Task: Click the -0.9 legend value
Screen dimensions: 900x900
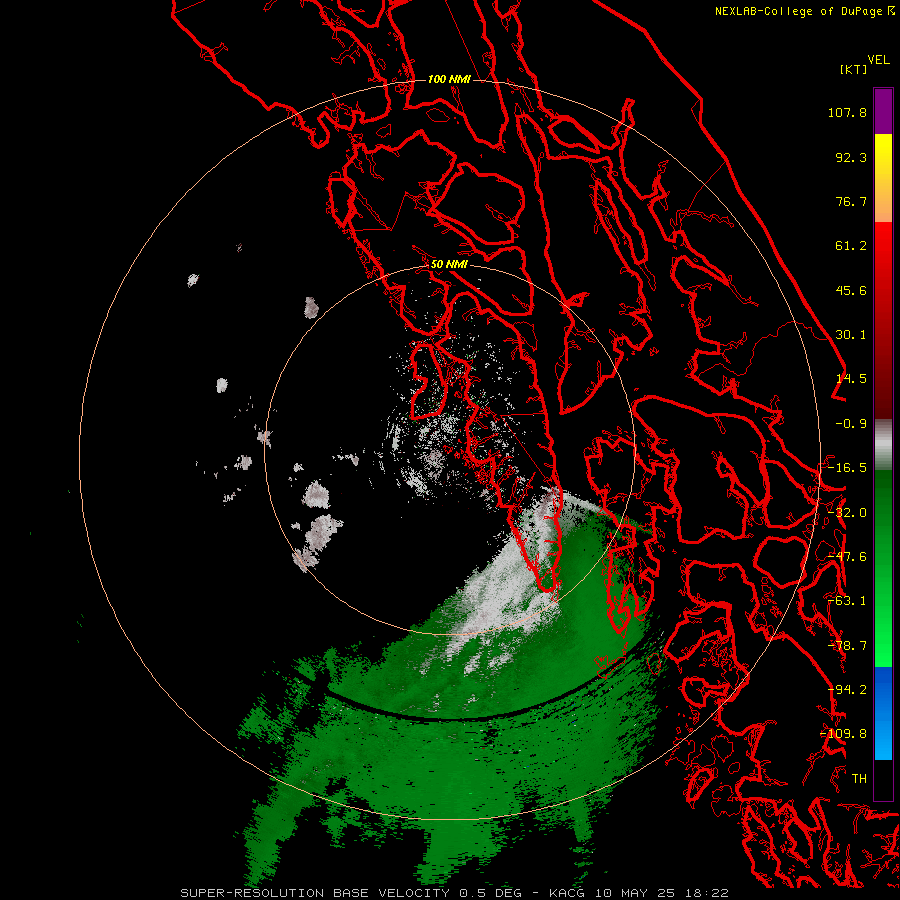Action: [x=851, y=424]
